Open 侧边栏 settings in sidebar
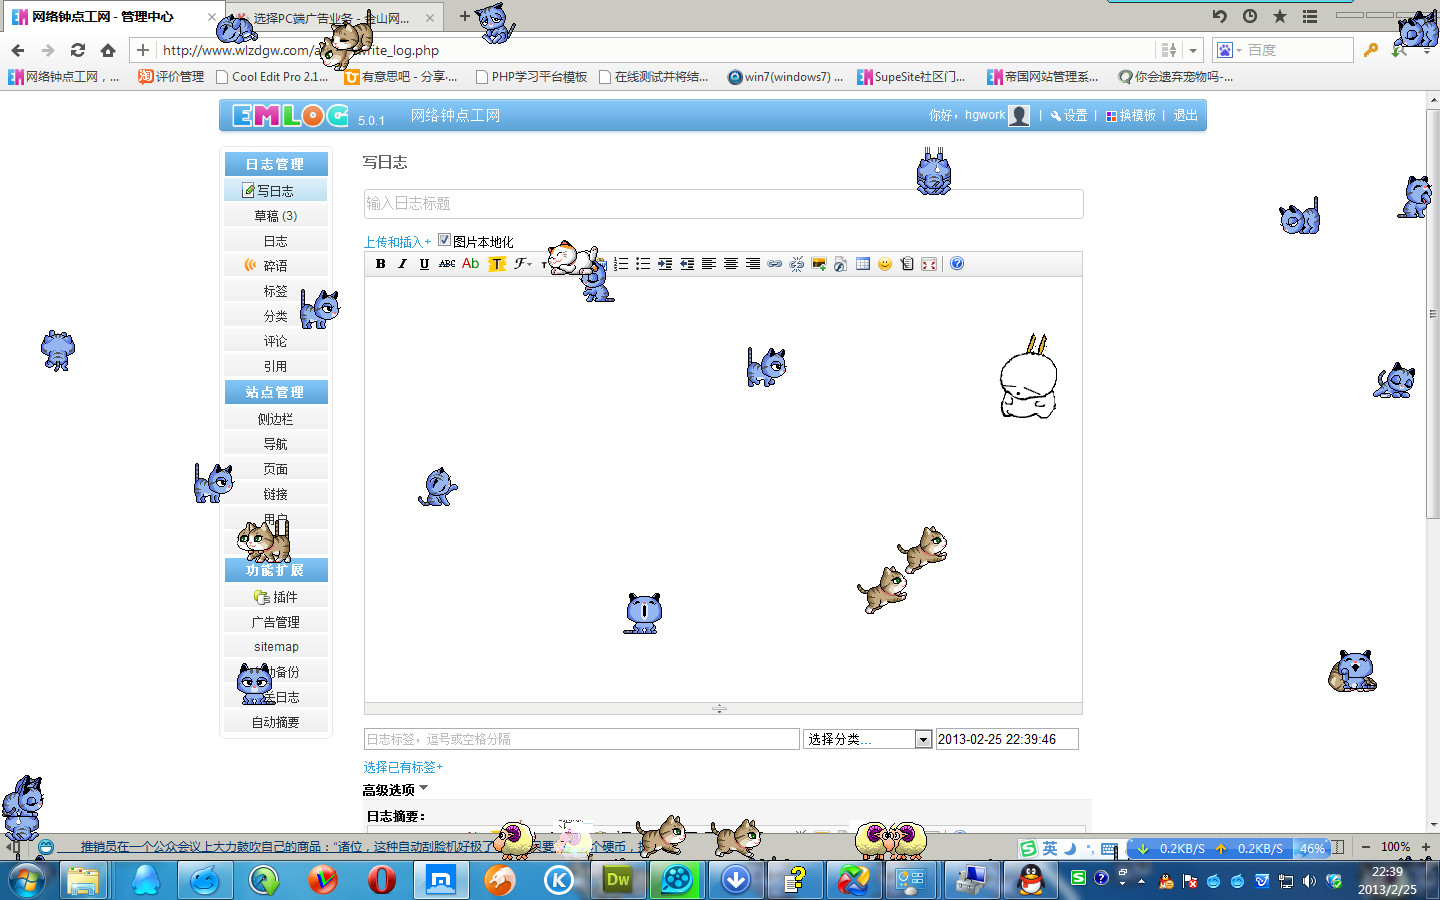Screen dimensions: 1440x900 tap(276, 419)
